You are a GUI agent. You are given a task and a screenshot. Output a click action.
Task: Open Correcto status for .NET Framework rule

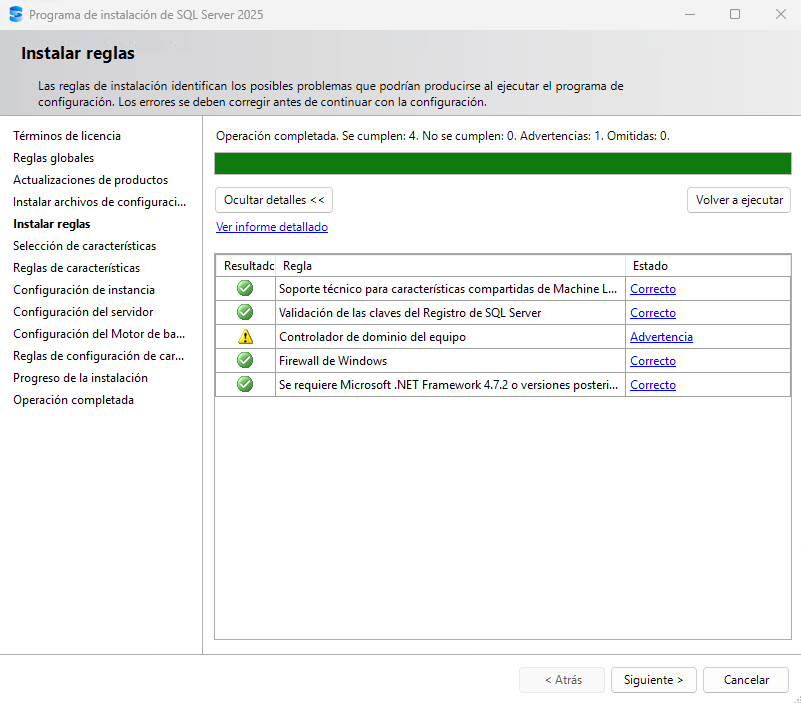(x=653, y=385)
